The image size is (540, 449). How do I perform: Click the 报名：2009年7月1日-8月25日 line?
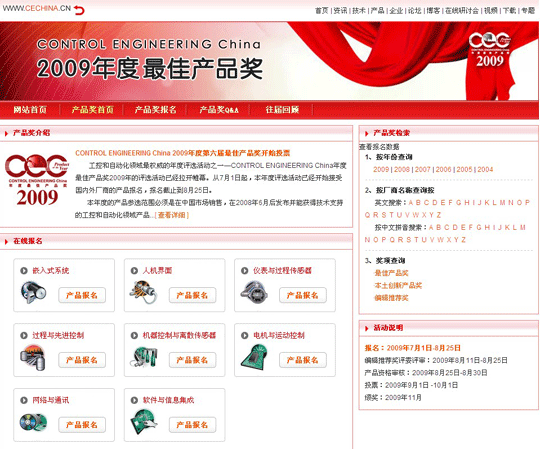coord(413,348)
